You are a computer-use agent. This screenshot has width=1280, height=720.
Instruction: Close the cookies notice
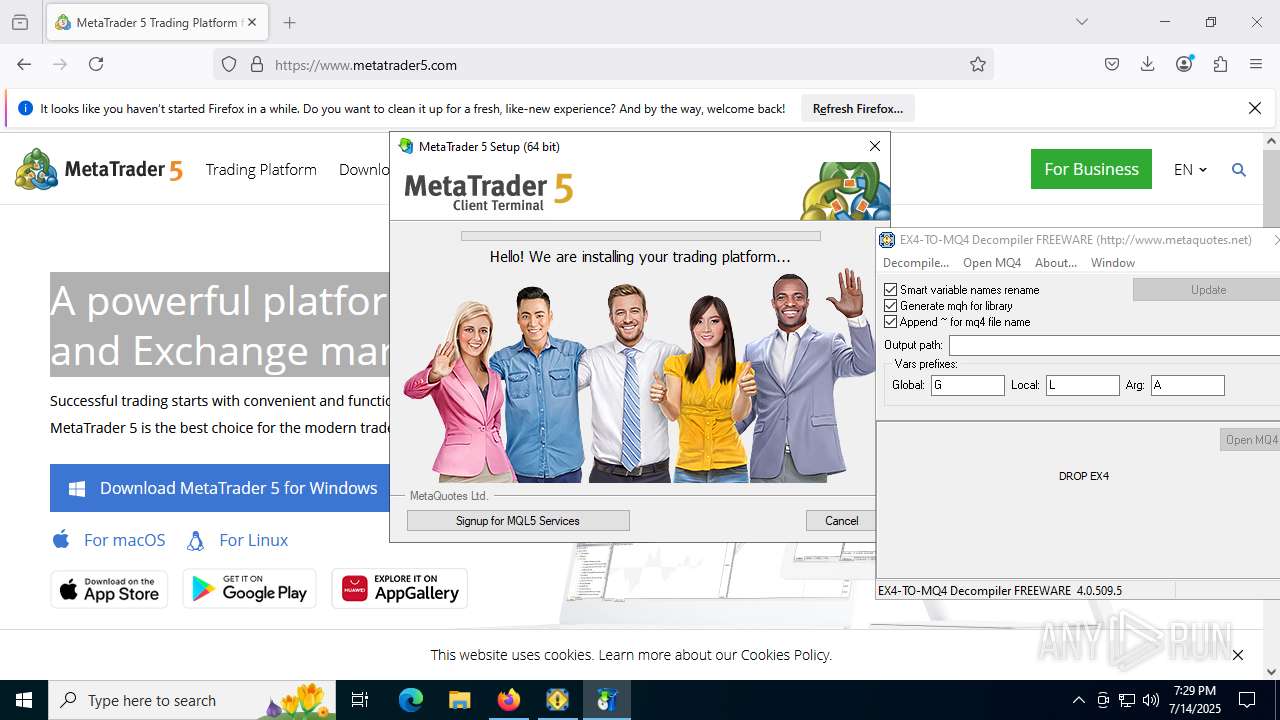1238,655
